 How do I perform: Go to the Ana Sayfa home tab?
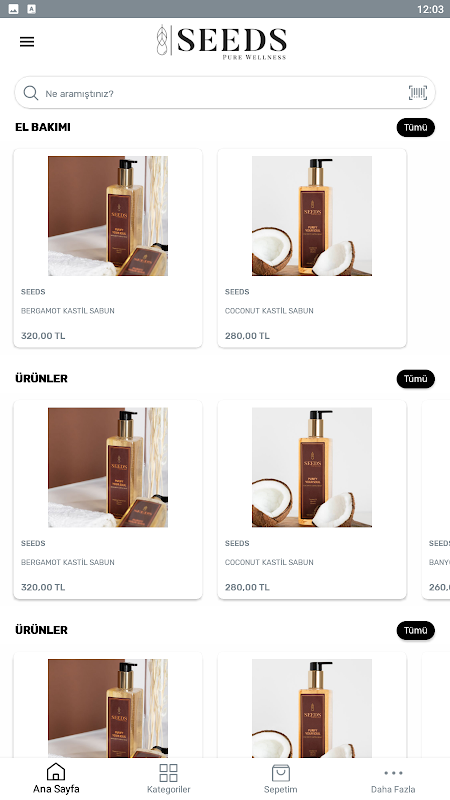click(56, 779)
